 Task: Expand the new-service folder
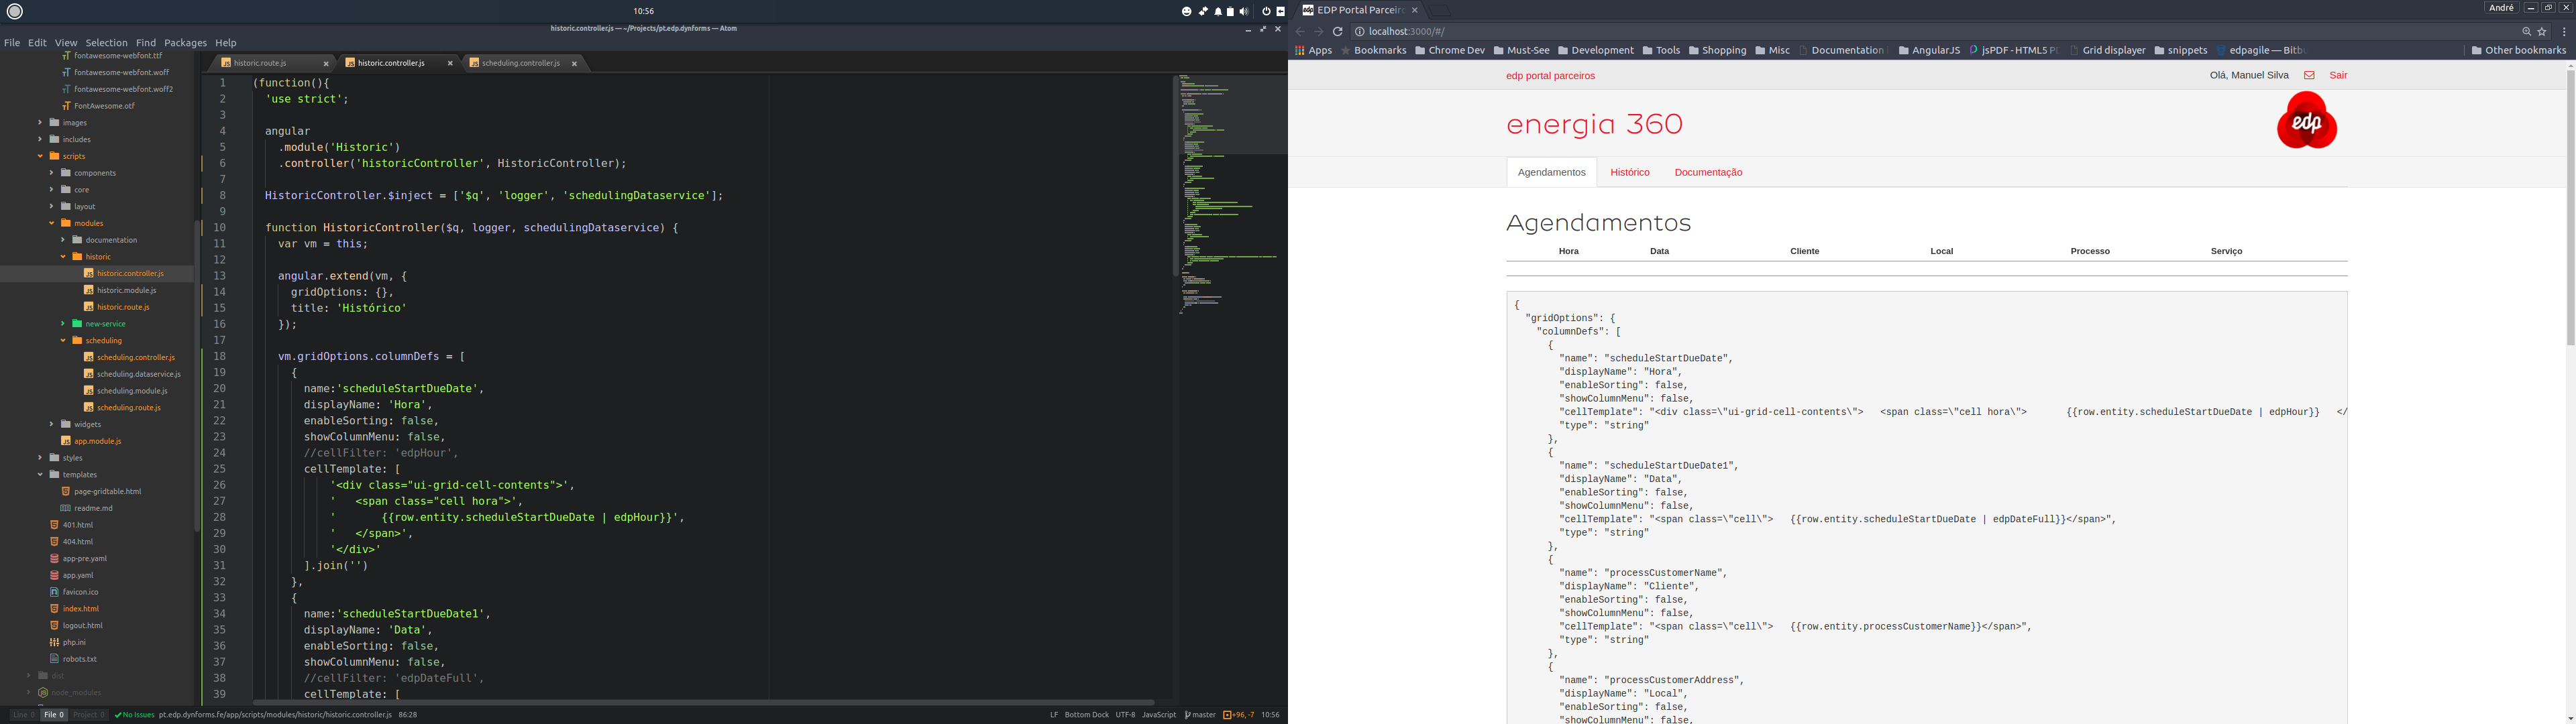click(x=63, y=324)
